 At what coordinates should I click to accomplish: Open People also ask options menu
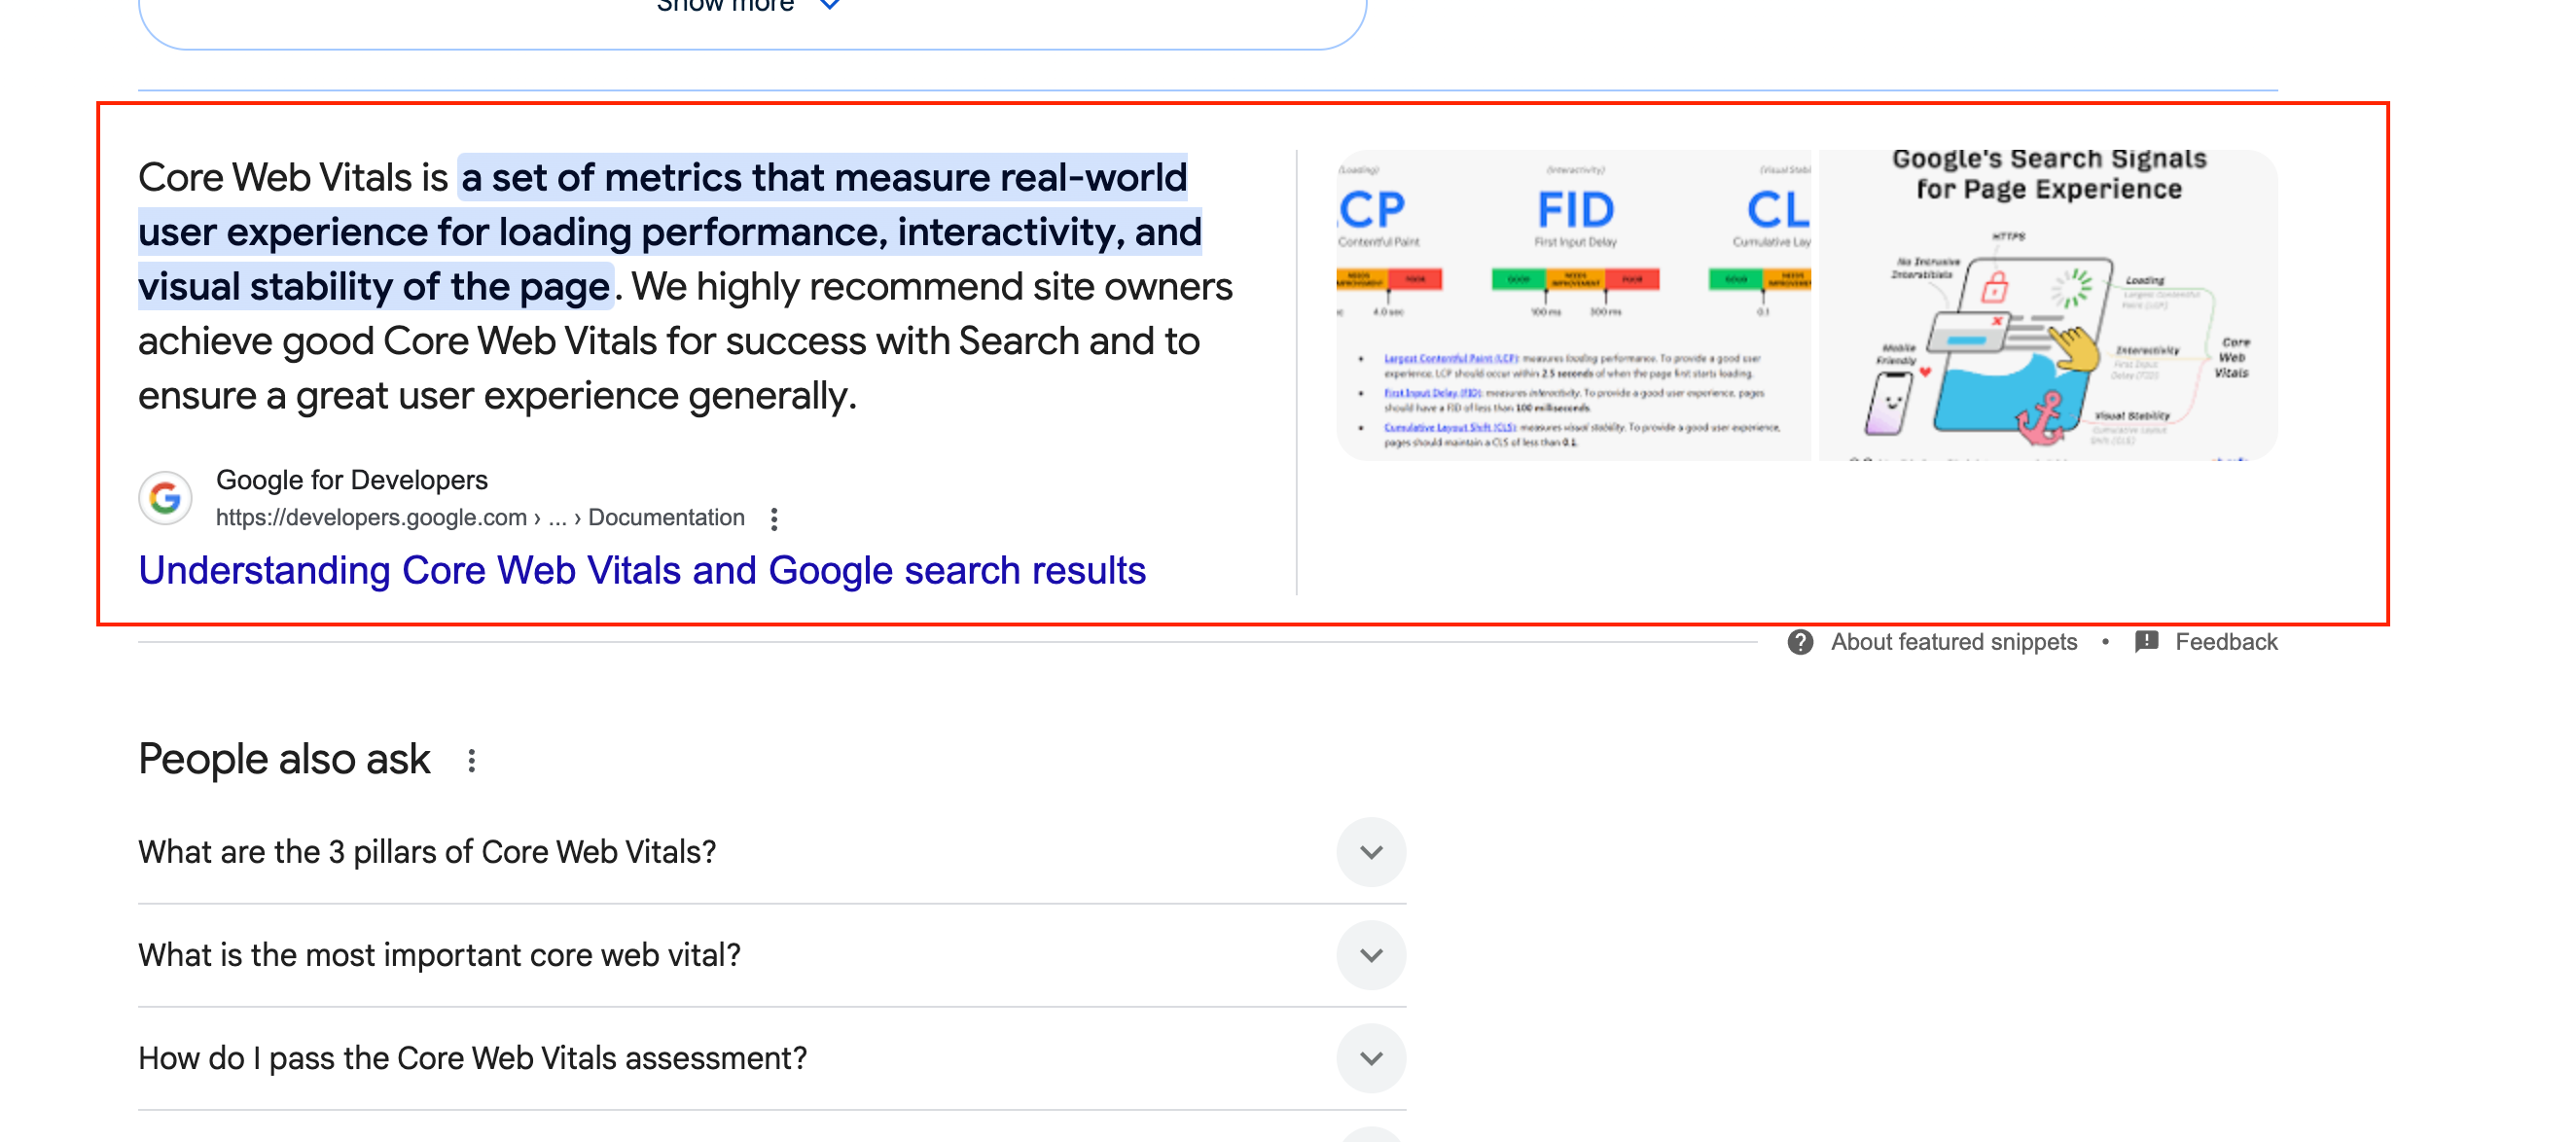(472, 760)
